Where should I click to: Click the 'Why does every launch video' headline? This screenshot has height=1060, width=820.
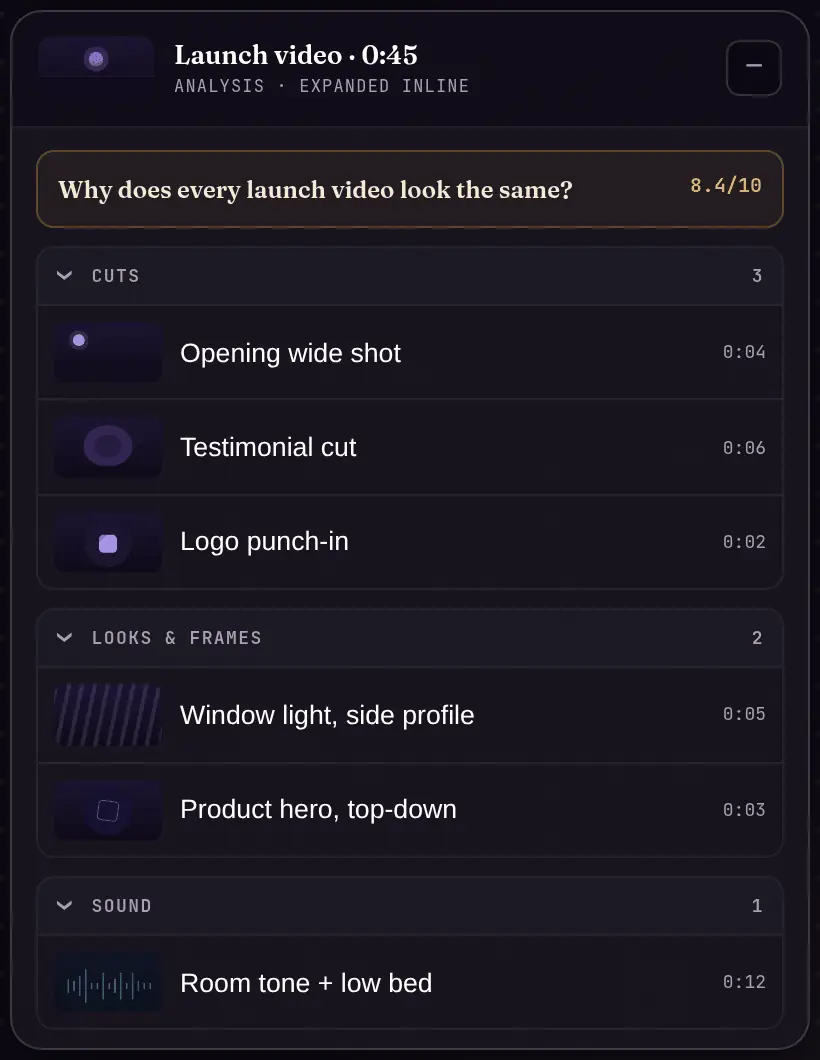[x=315, y=190]
